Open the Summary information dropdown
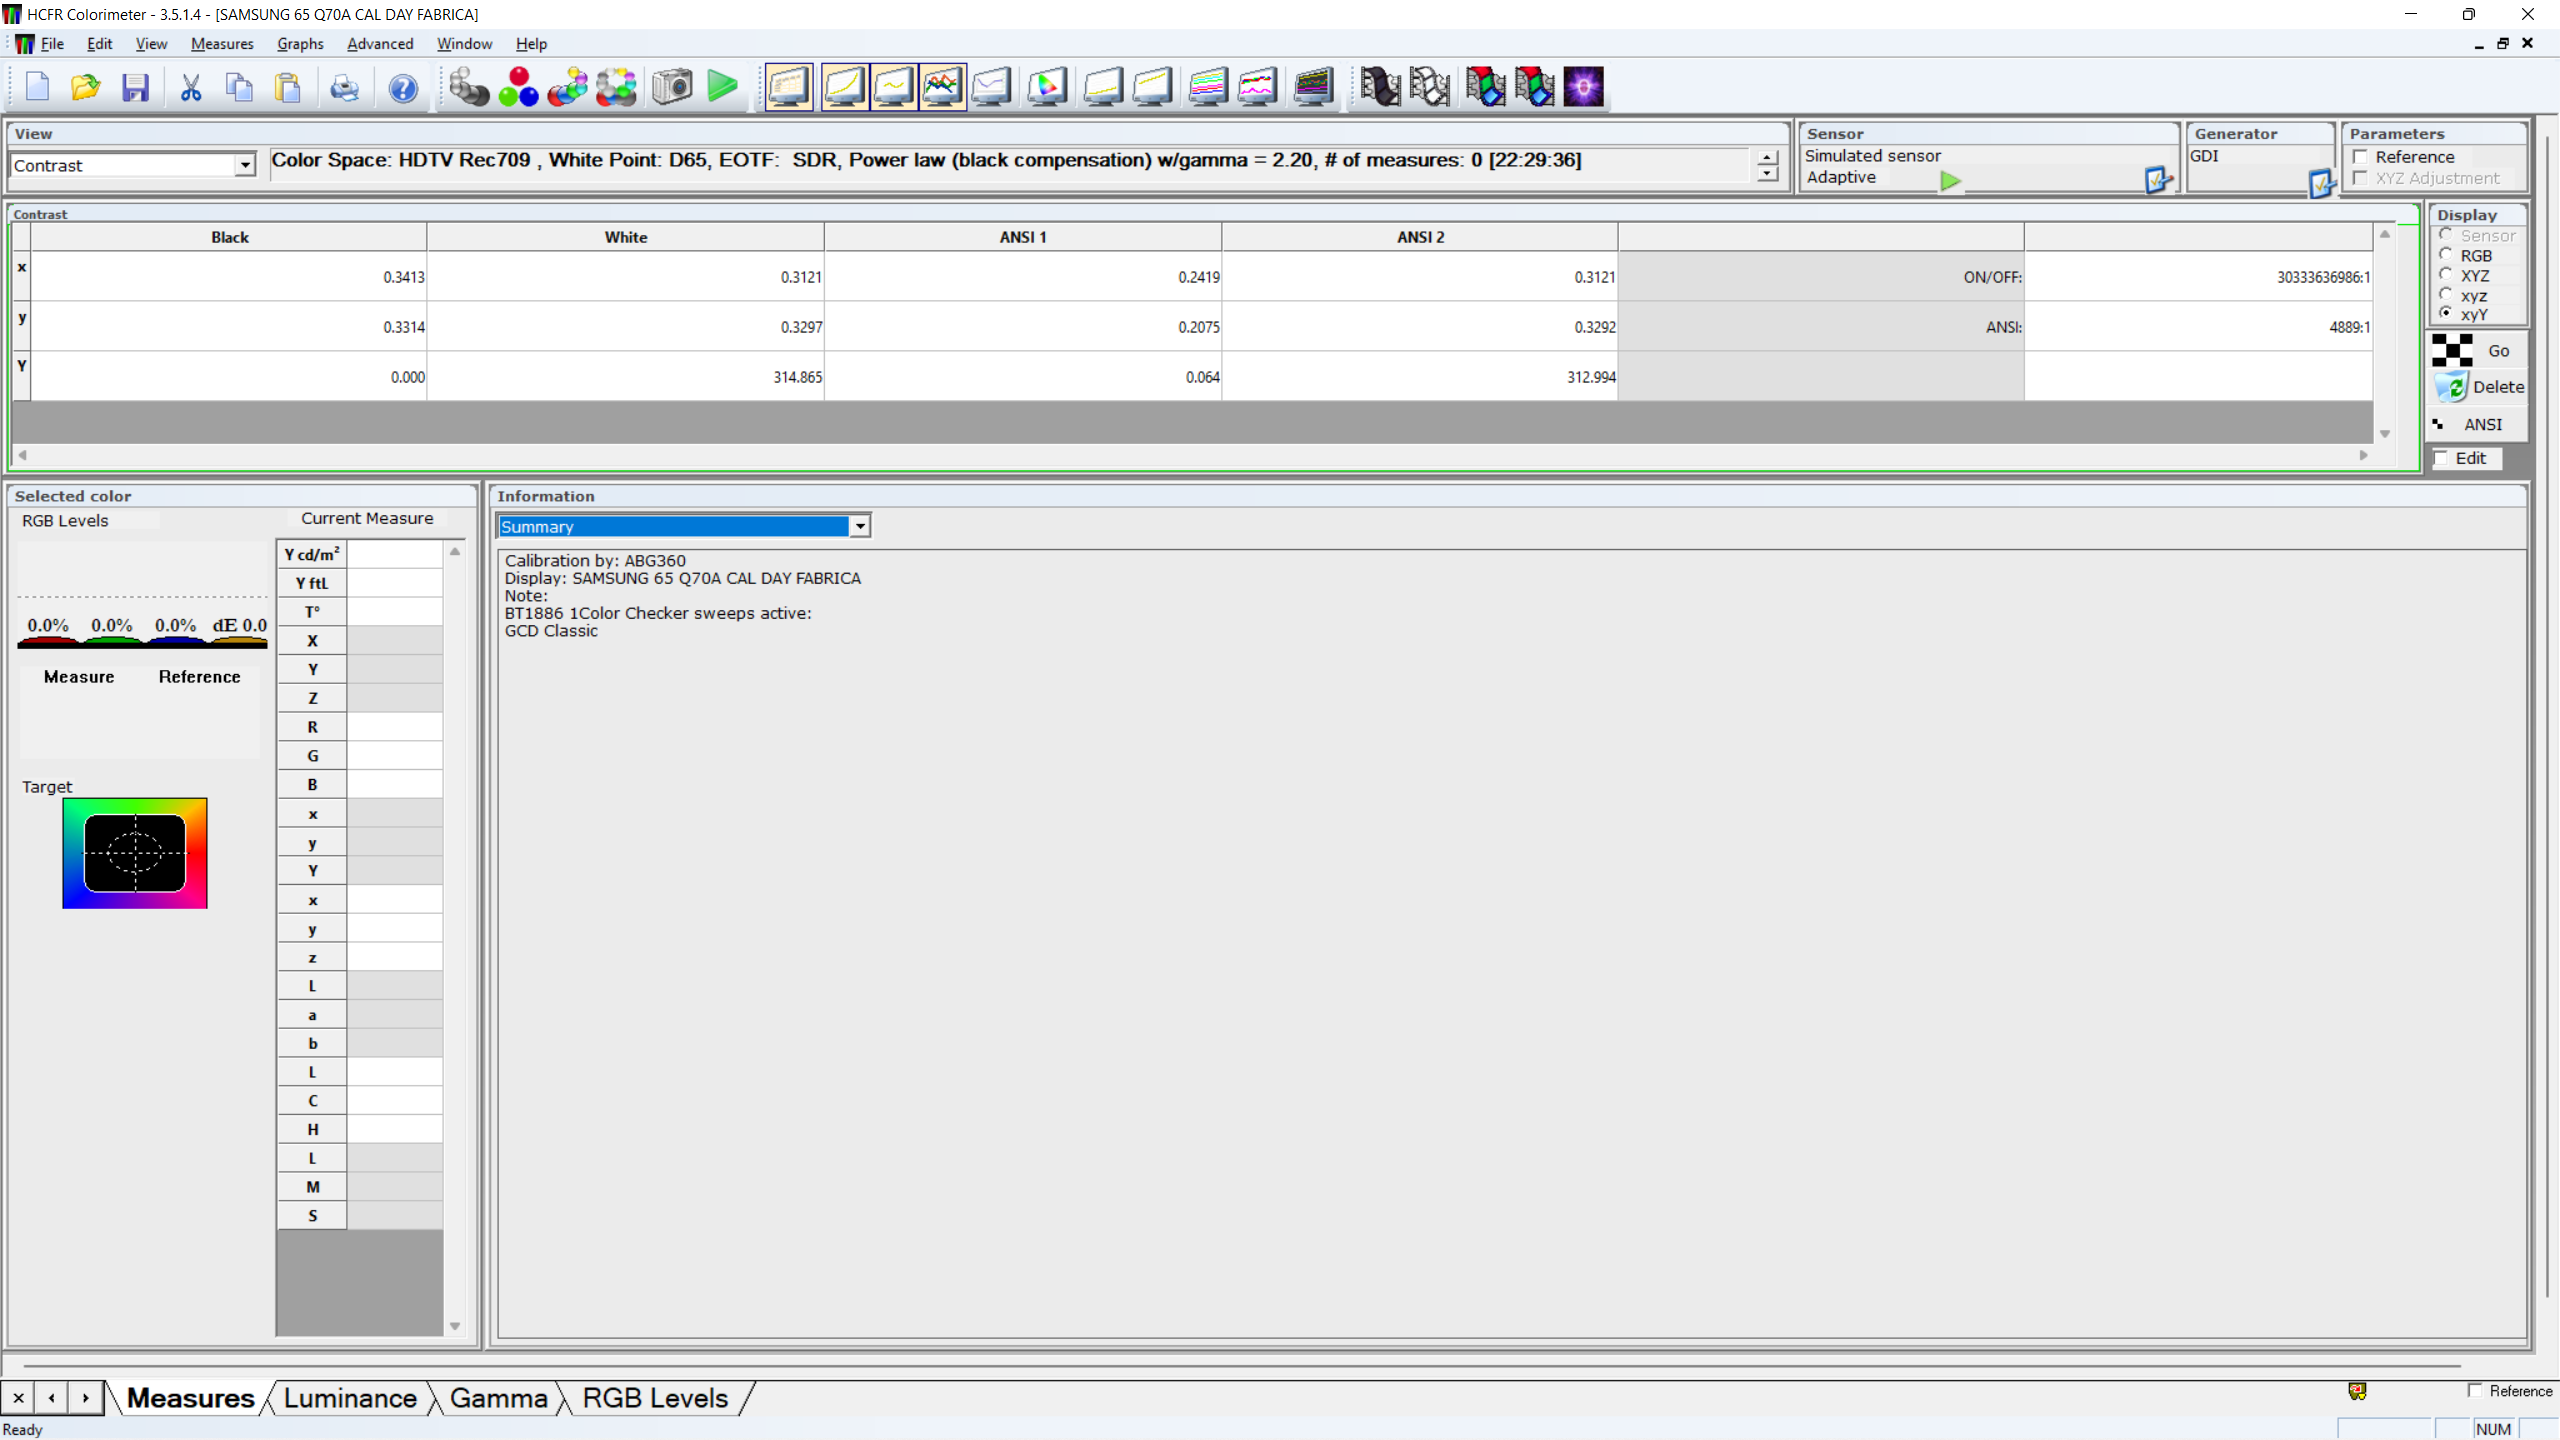 pos(859,527)
